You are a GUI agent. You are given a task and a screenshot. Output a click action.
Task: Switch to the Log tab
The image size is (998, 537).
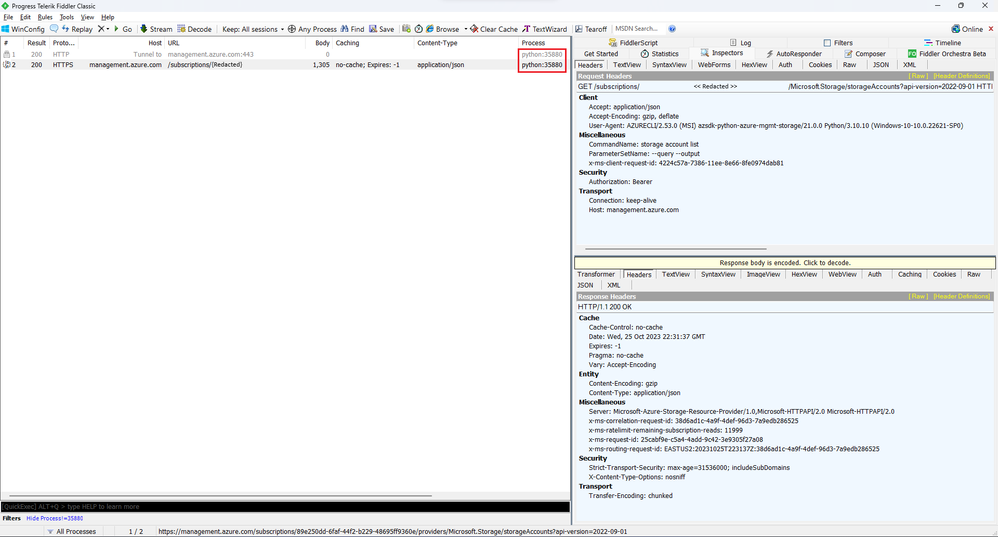click(740, 43)
